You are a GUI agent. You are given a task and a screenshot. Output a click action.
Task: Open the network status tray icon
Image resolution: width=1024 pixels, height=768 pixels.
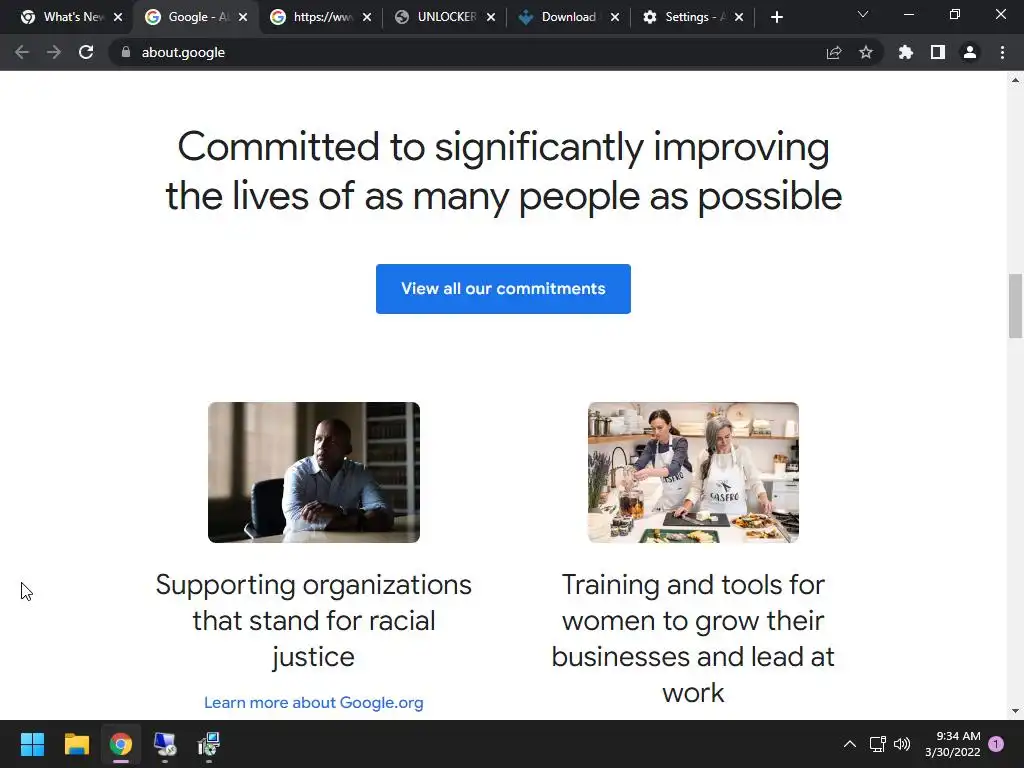tap(878, 744)
